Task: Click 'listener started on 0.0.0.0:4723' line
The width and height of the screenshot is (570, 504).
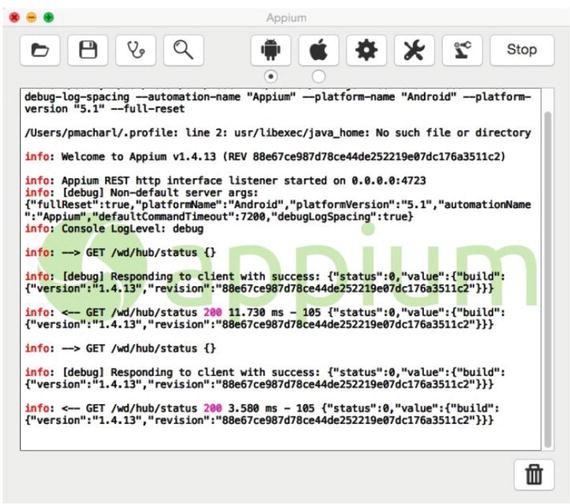Action: 225,181
